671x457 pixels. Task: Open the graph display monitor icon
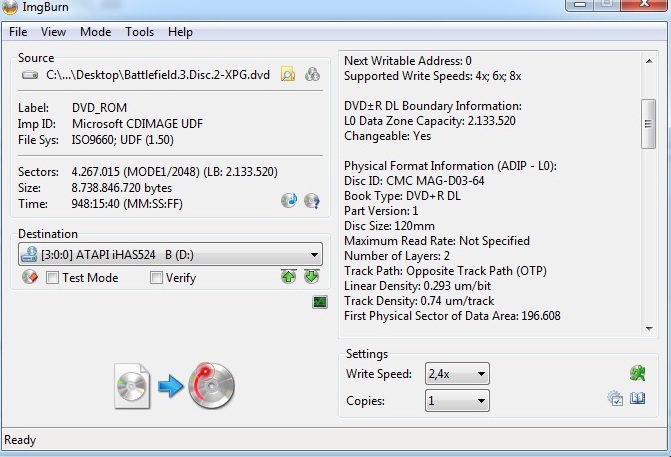(320, 302)
